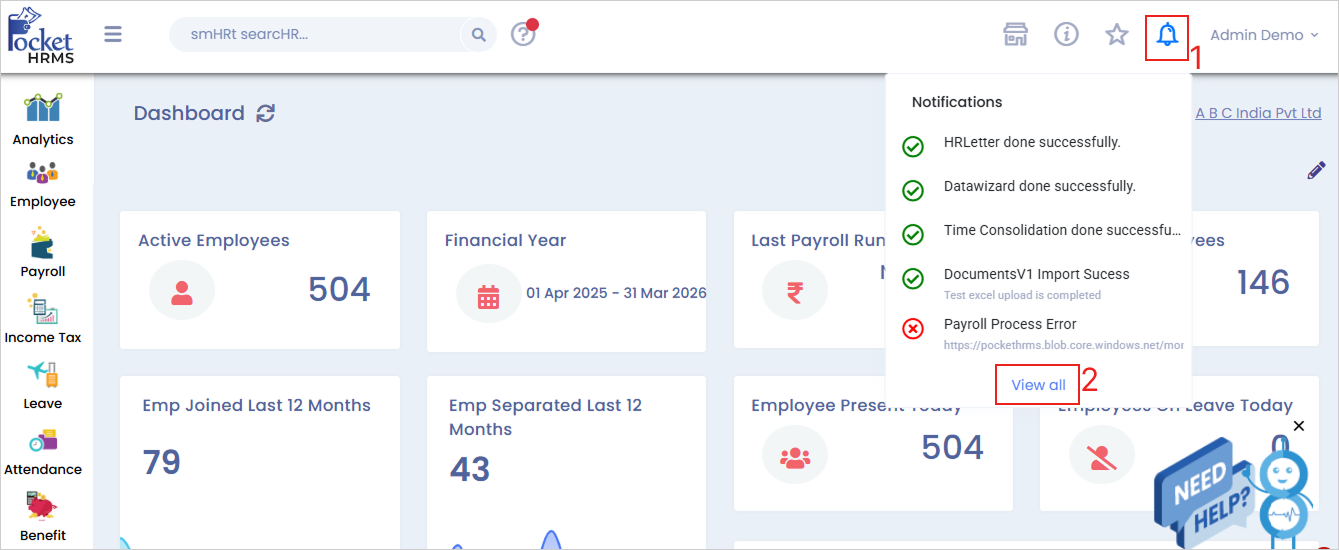Open A B C India Pvt Ltd link
This screenshot has height=550, width=1339.
(x=1258, y=113)
